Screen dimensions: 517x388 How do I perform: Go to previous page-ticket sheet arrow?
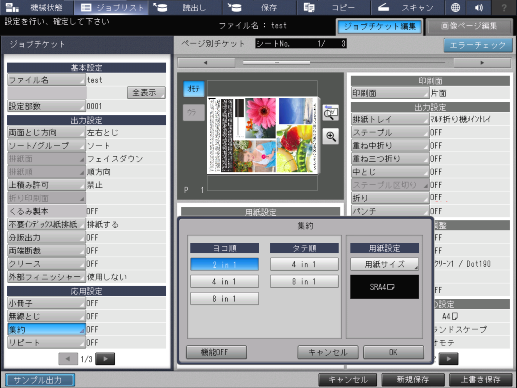(206, 63)
